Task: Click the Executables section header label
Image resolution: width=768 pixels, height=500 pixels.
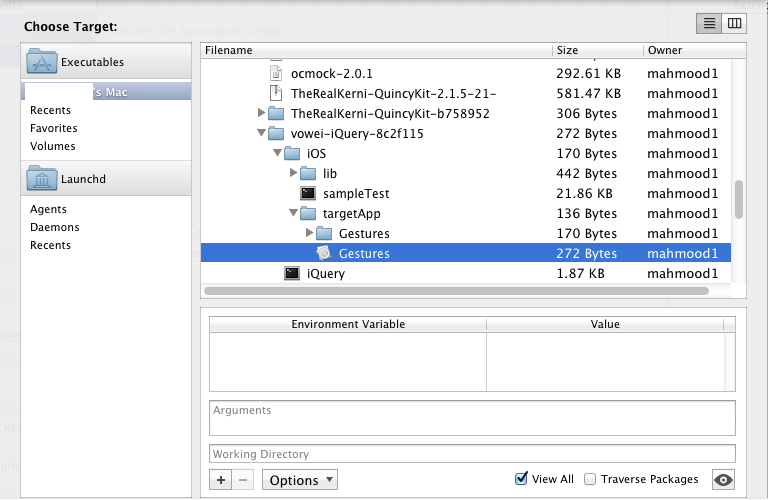Action: (93, 62)
